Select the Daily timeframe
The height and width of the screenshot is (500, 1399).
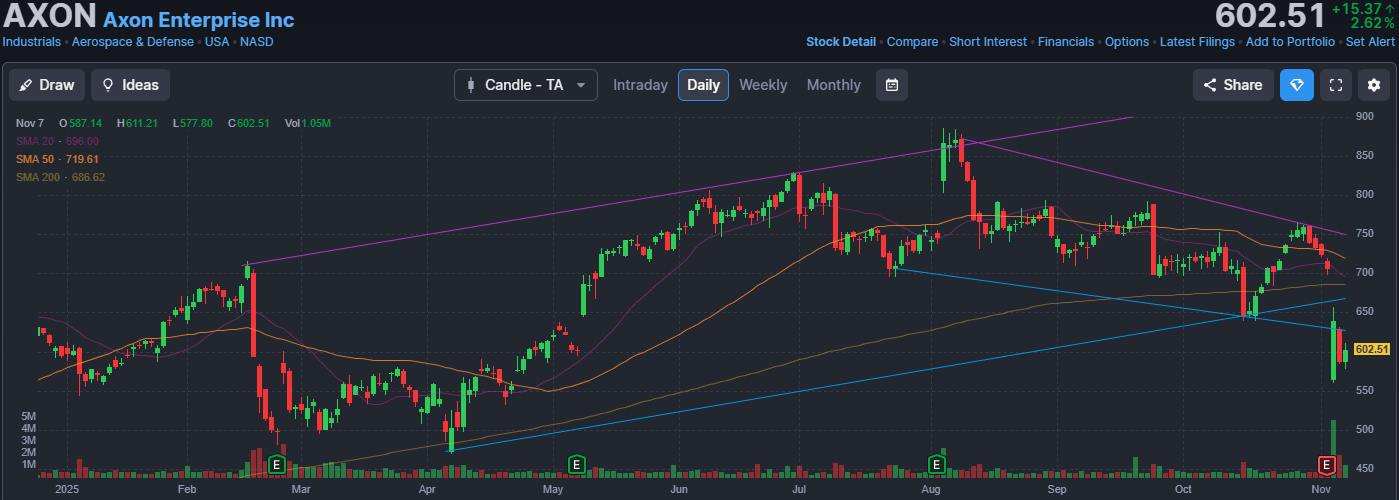[x=703, y=85]
